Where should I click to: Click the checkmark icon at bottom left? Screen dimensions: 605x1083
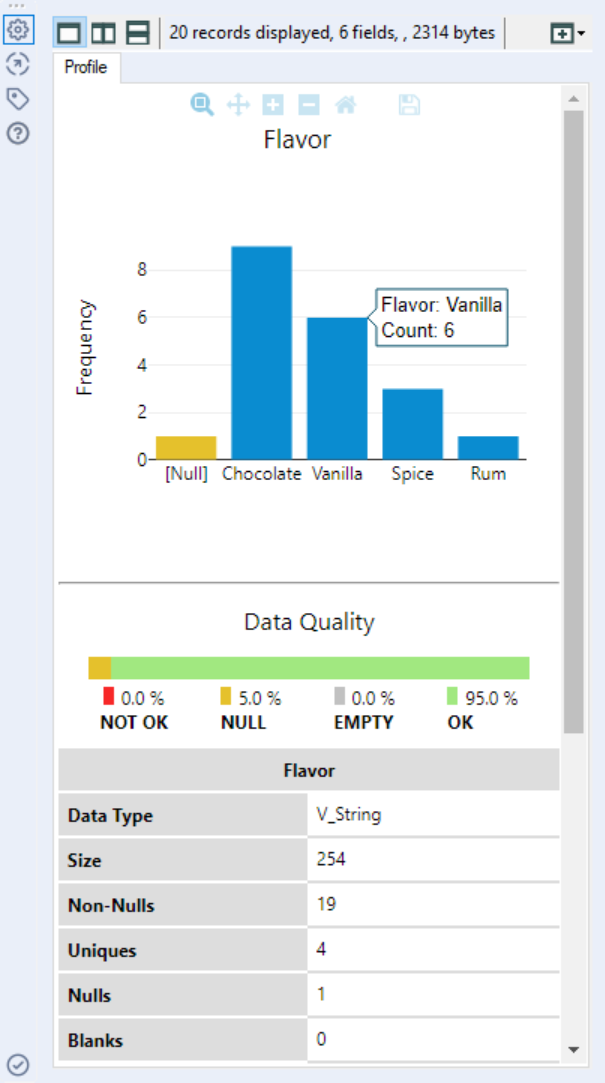[x=17, y=1065]
